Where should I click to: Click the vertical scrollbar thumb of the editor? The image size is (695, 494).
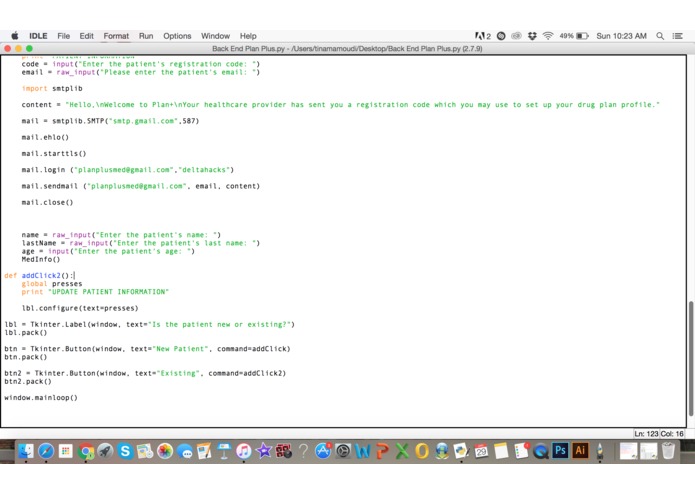(691, 358)
